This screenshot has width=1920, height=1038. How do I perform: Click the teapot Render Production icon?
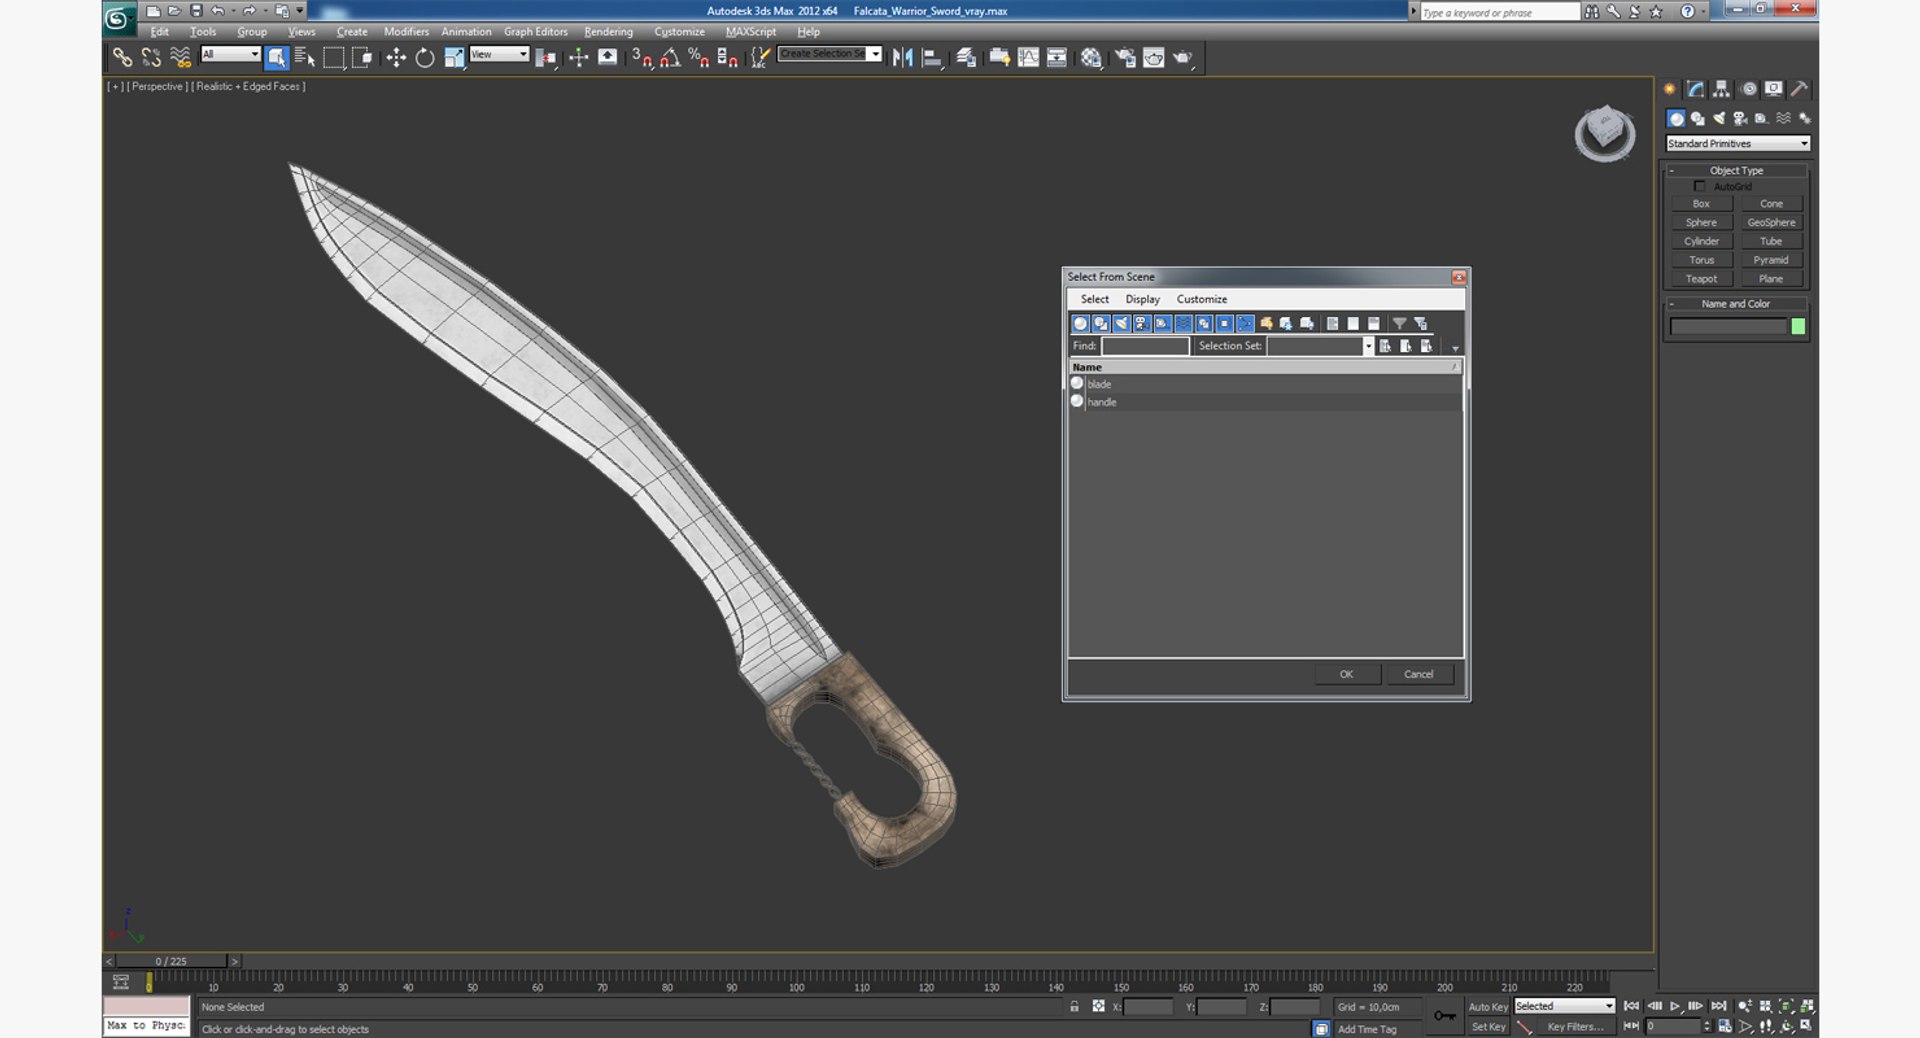point(1183,58)
